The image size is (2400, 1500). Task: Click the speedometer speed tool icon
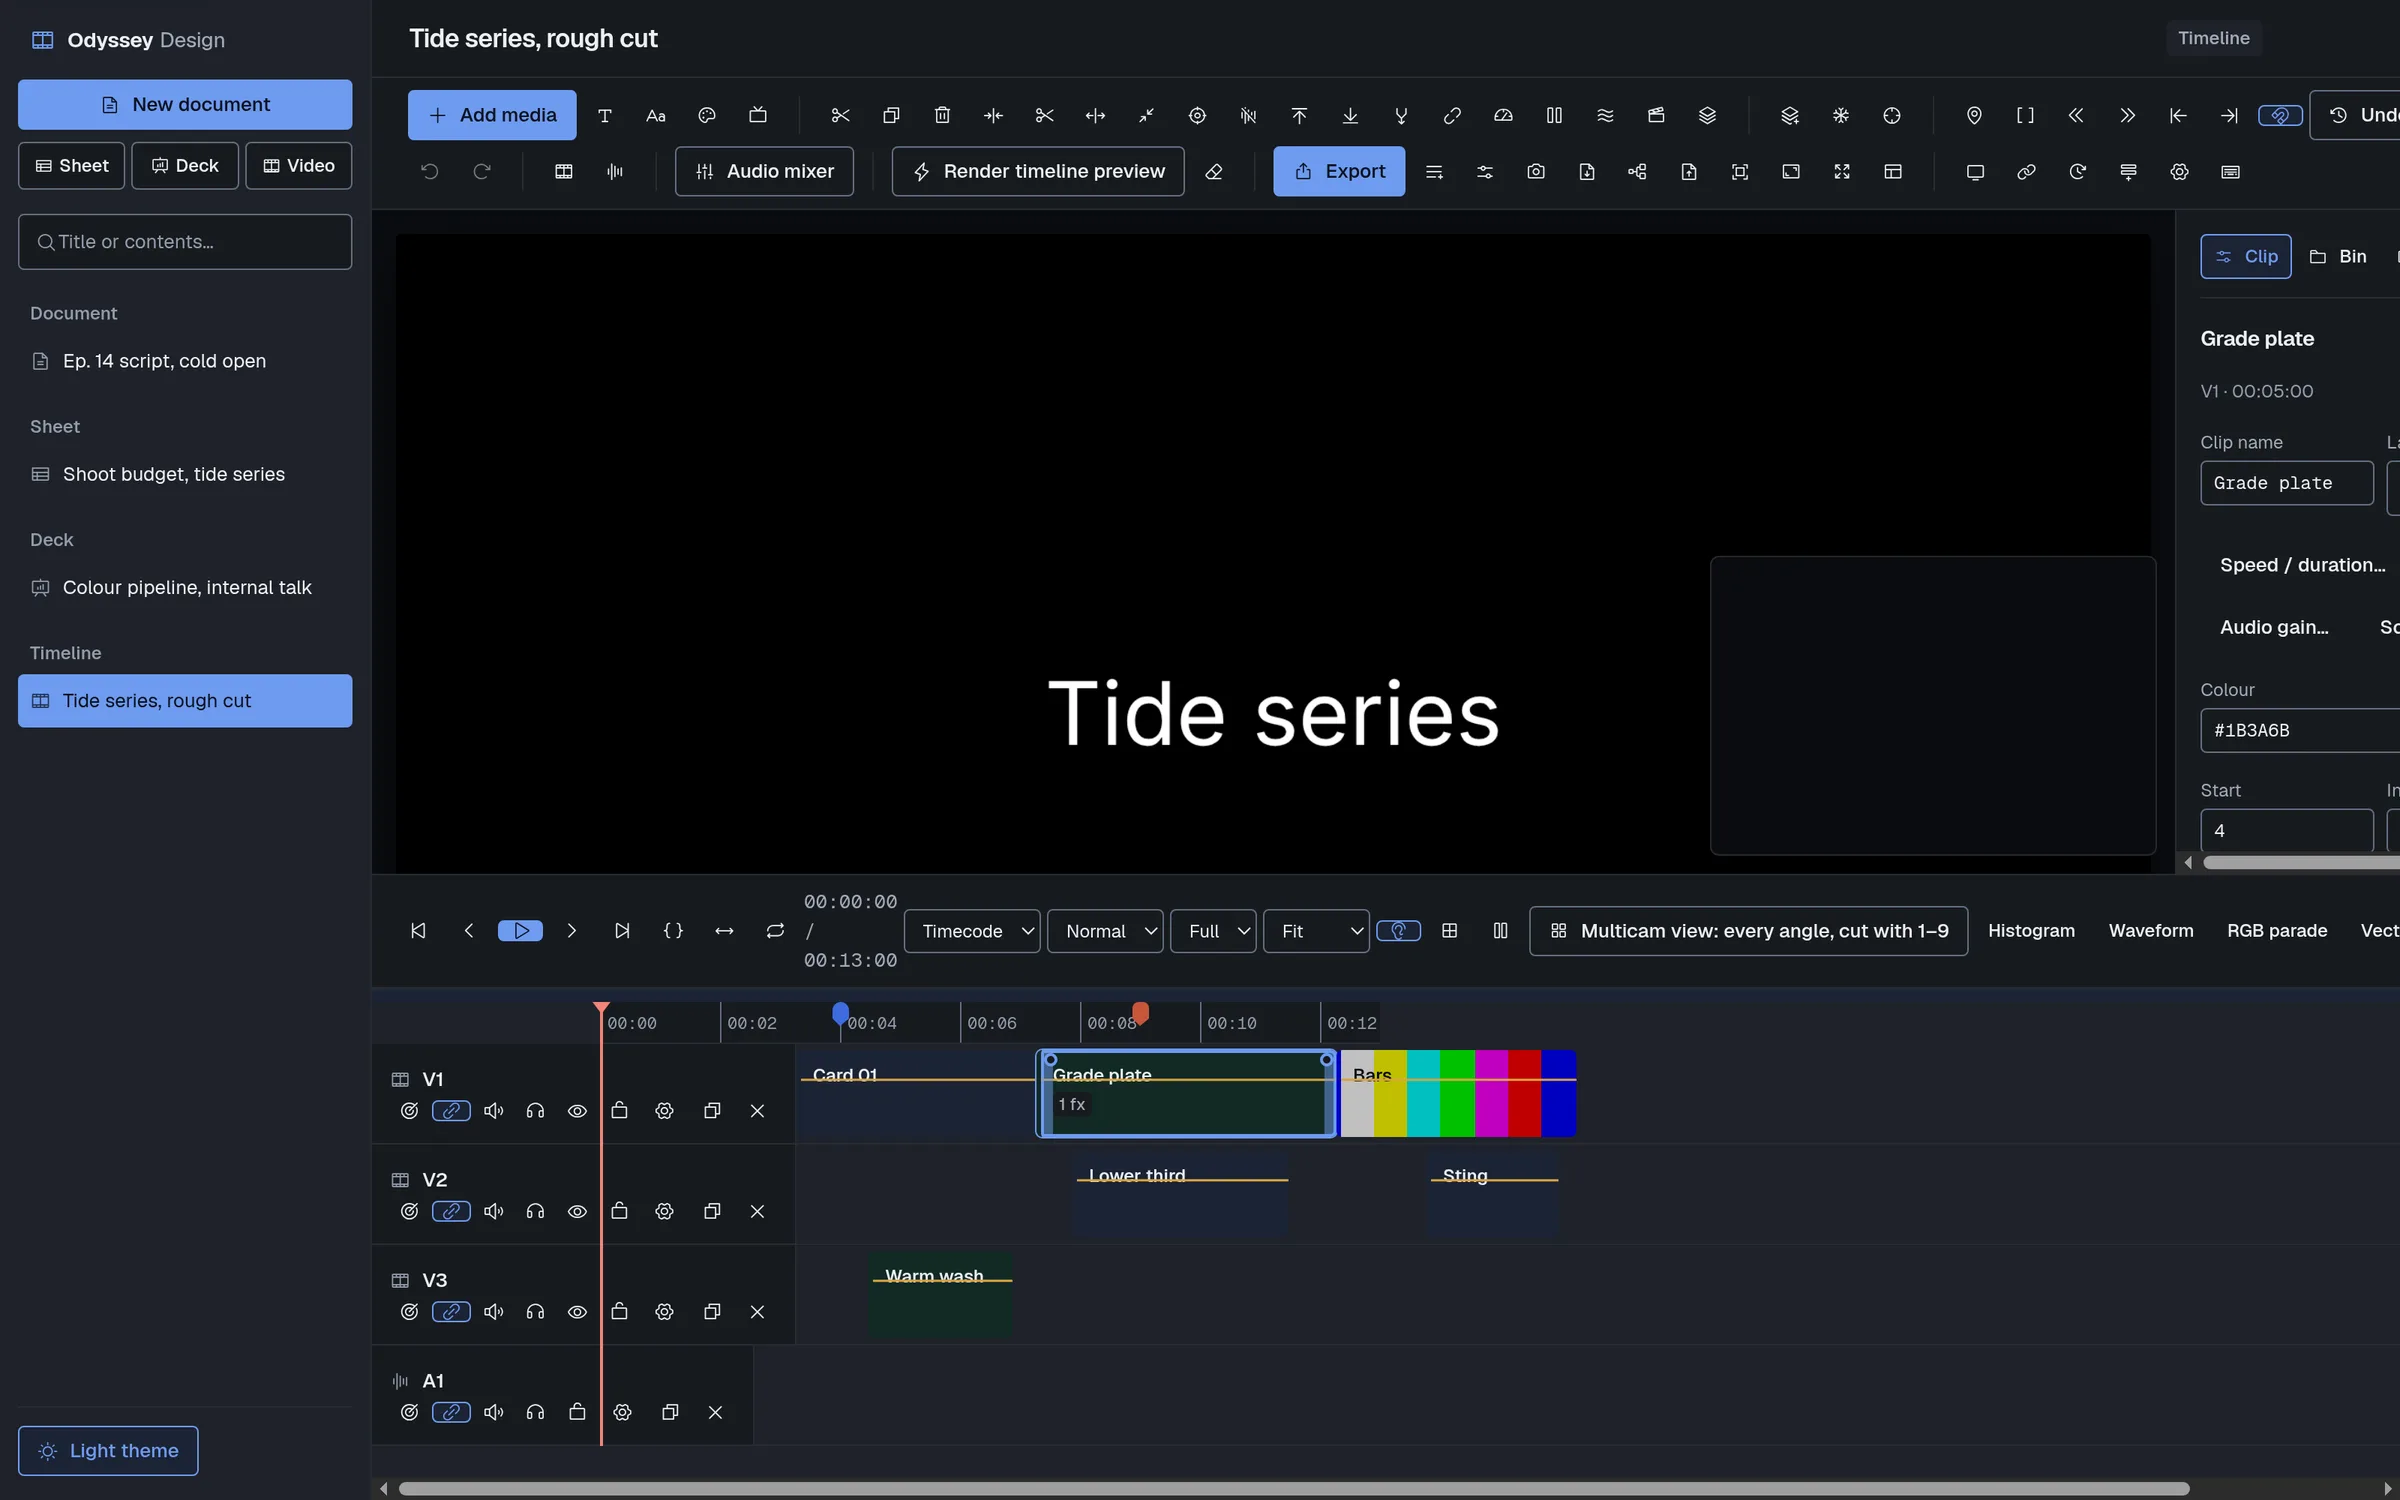1503,116
